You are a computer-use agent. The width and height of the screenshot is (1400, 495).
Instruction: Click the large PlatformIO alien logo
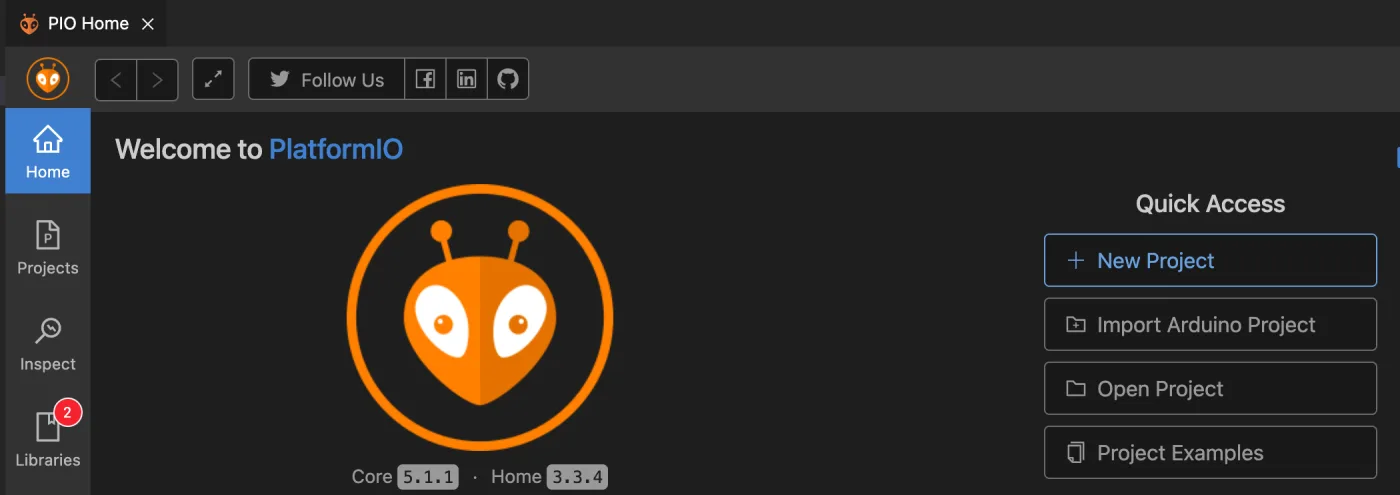[480, 317]
